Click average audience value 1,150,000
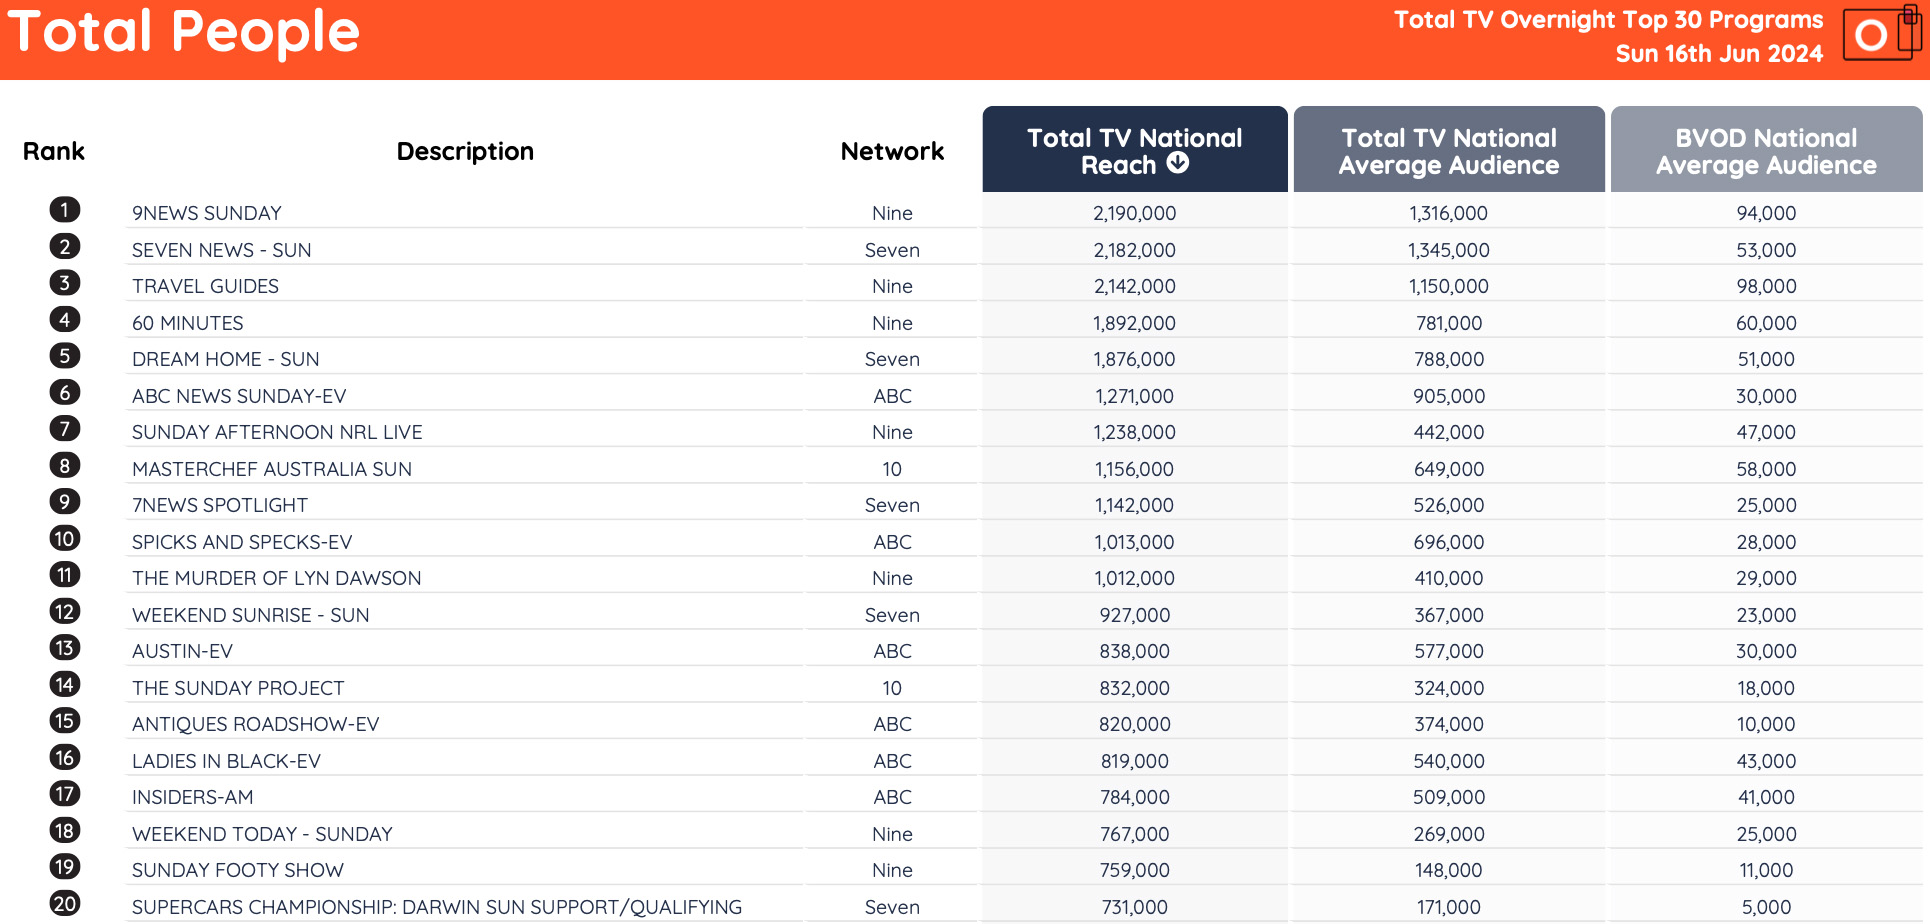The image size is (1930, 924). point(1449,286)
